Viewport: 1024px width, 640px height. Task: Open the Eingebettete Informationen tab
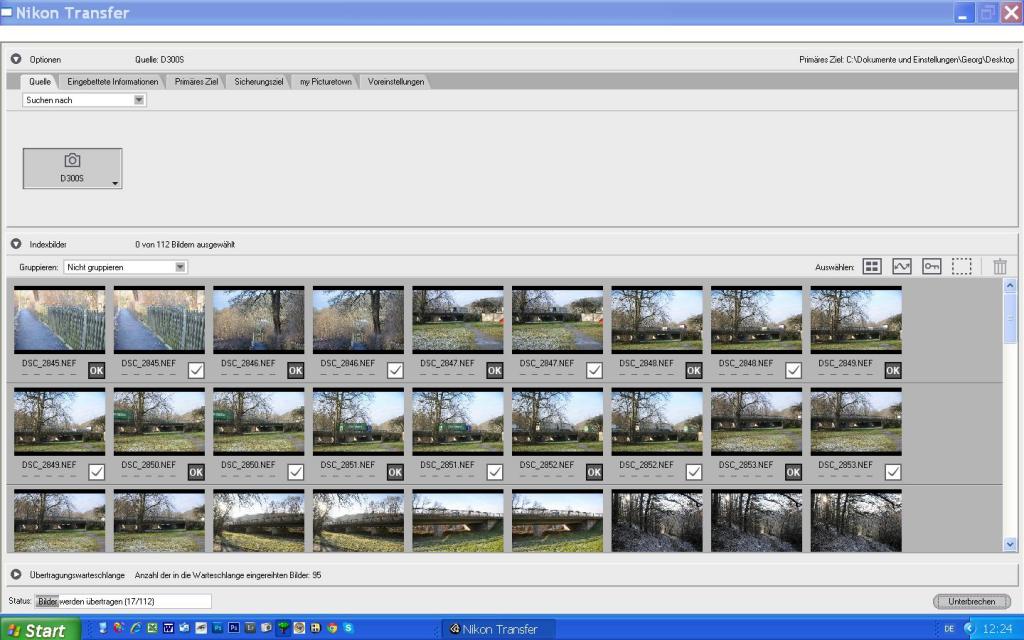(x=112, y=82)
